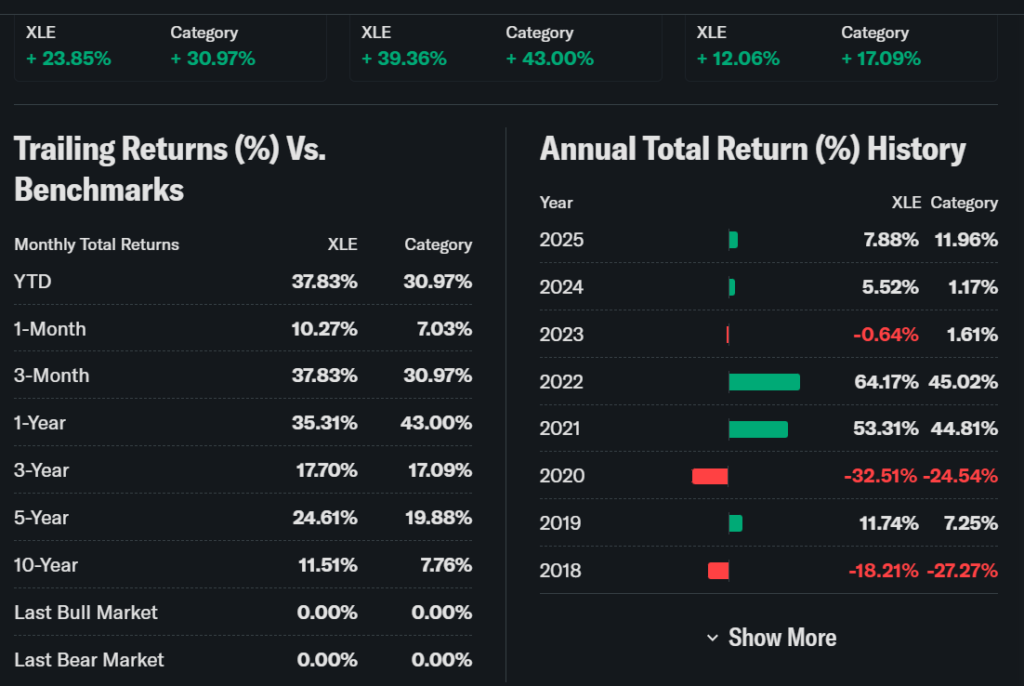
Task: Click the 2018 red return bar
Action: pos(718,571)
